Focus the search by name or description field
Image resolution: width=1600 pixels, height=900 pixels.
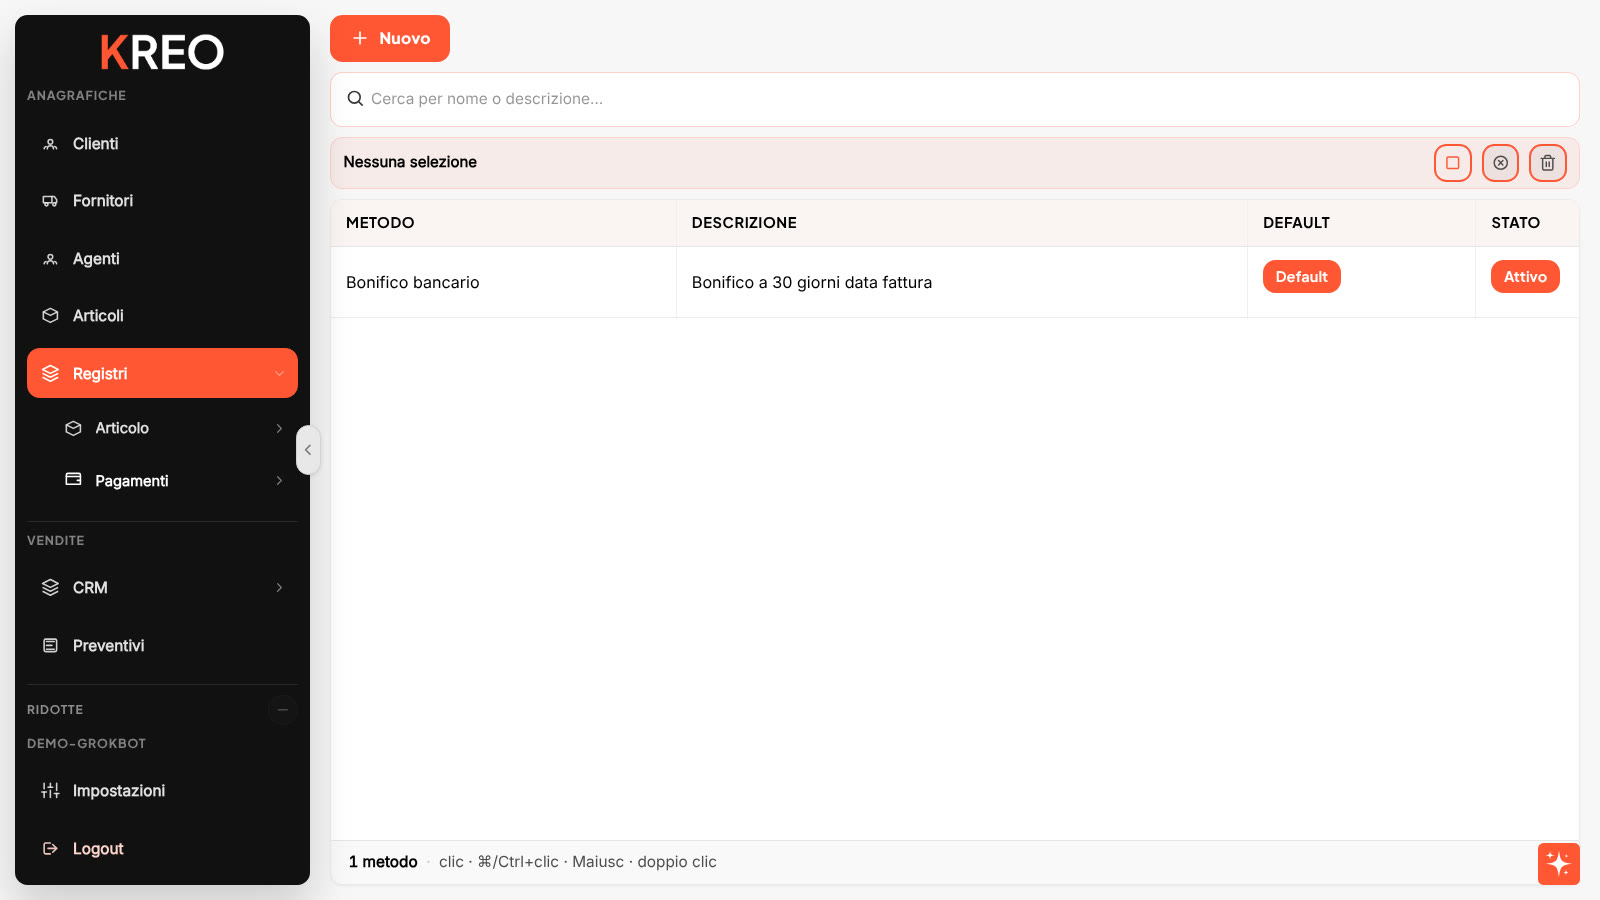click(x=955, y=99)
